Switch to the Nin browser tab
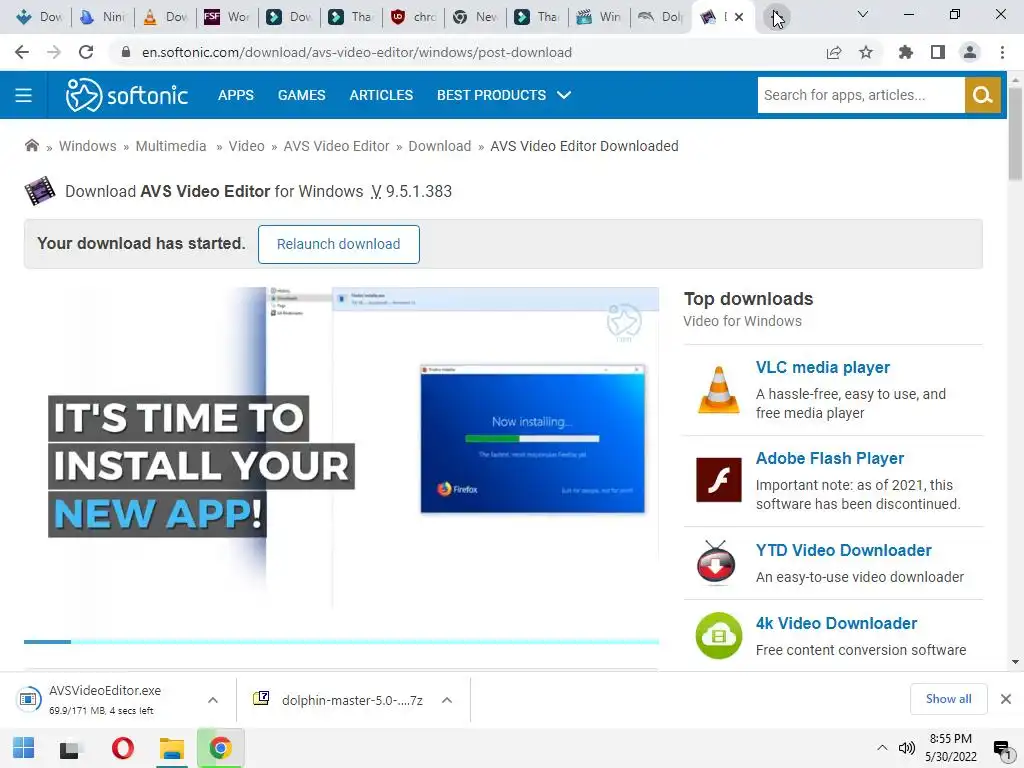Viewport: 1024px width, 768px height. pyautogui.click(x=103, y=17)
